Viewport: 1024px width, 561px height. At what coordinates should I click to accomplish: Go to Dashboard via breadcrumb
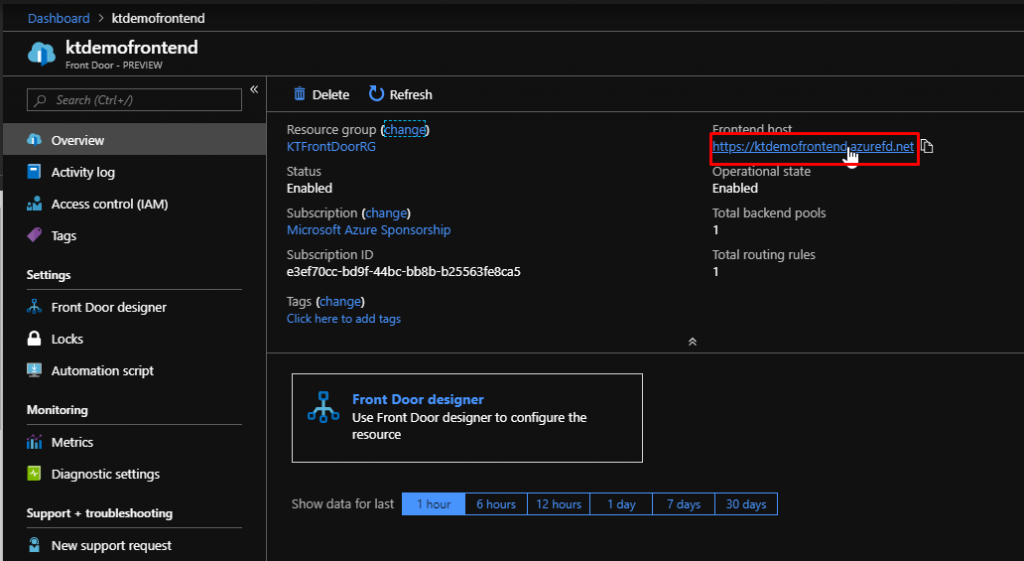(x=59, y=18)
